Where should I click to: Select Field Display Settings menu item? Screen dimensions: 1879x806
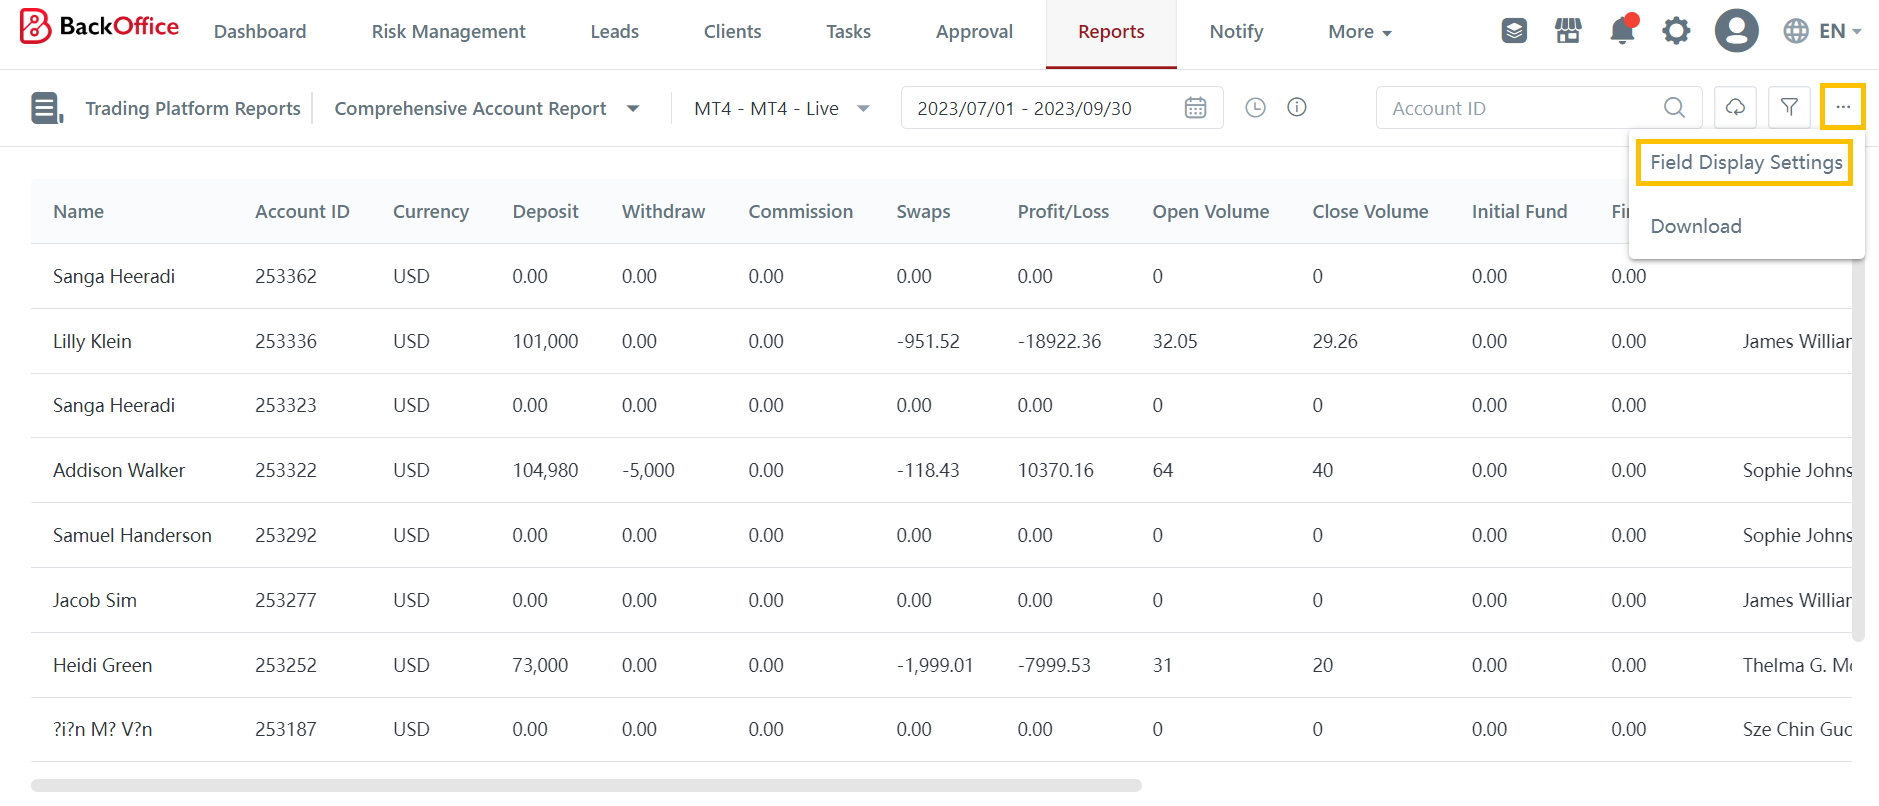coord(1745,162)
